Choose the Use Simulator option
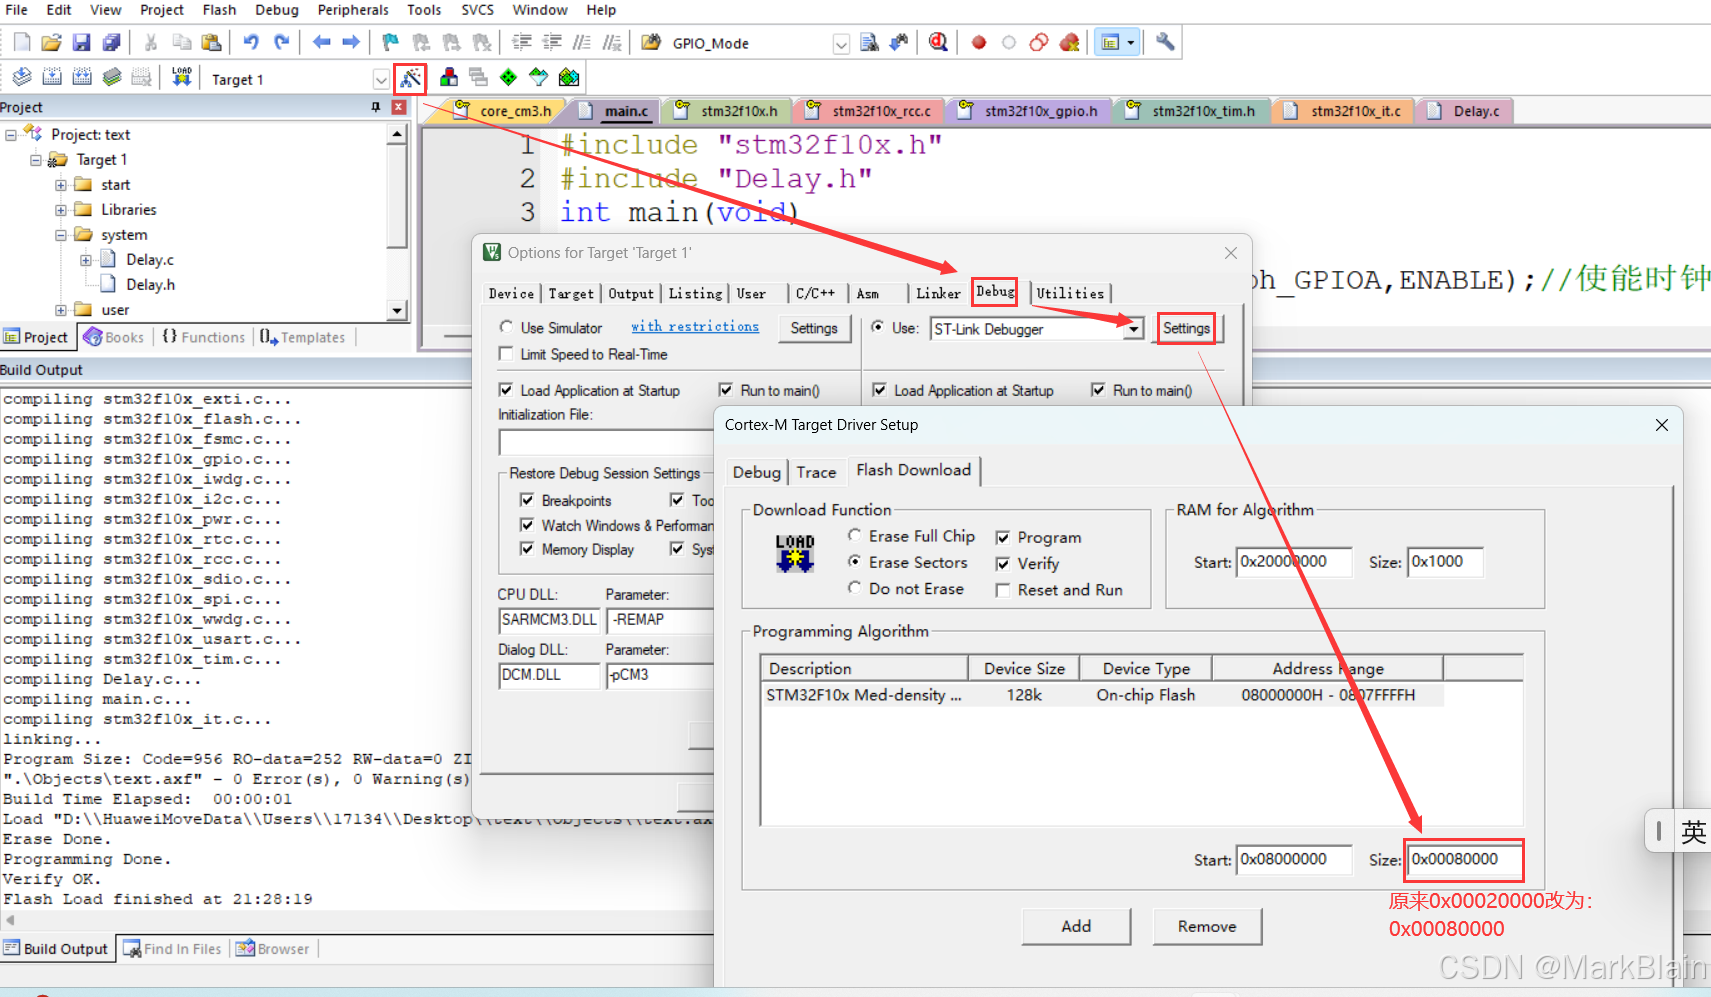Screen dimensions: 1711x997 coord(507,327)
